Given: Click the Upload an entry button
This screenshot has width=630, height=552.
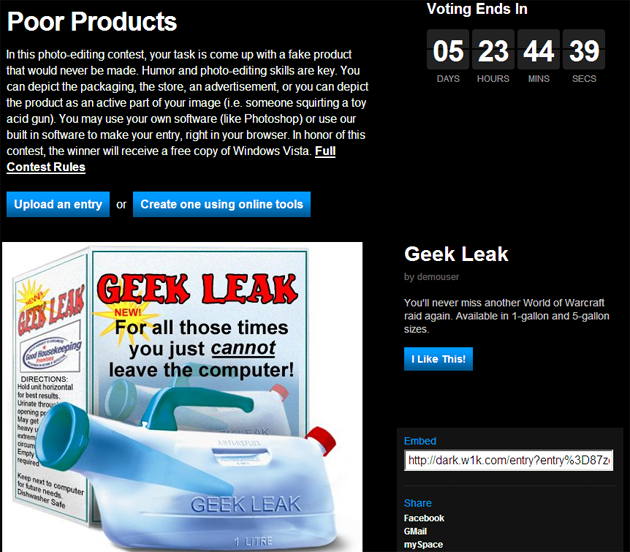Looking at the screenshot, I should tap(58, 204).
